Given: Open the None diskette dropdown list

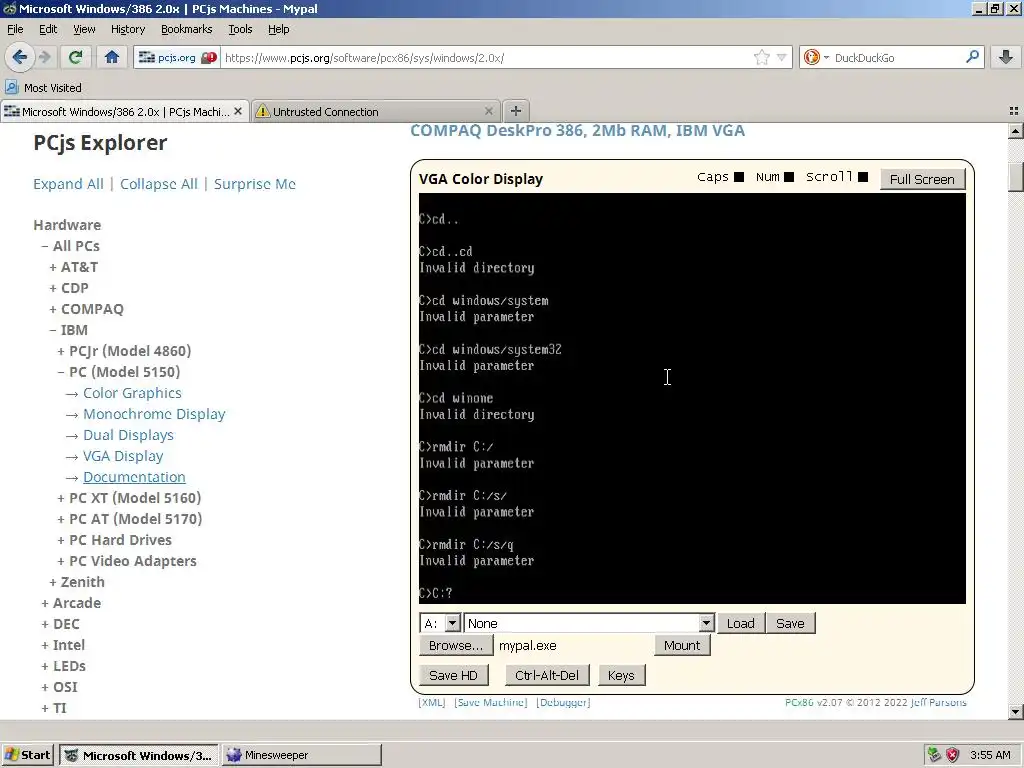Looking at the screenshot, I should pyautogui.click(x=706, y=623).
